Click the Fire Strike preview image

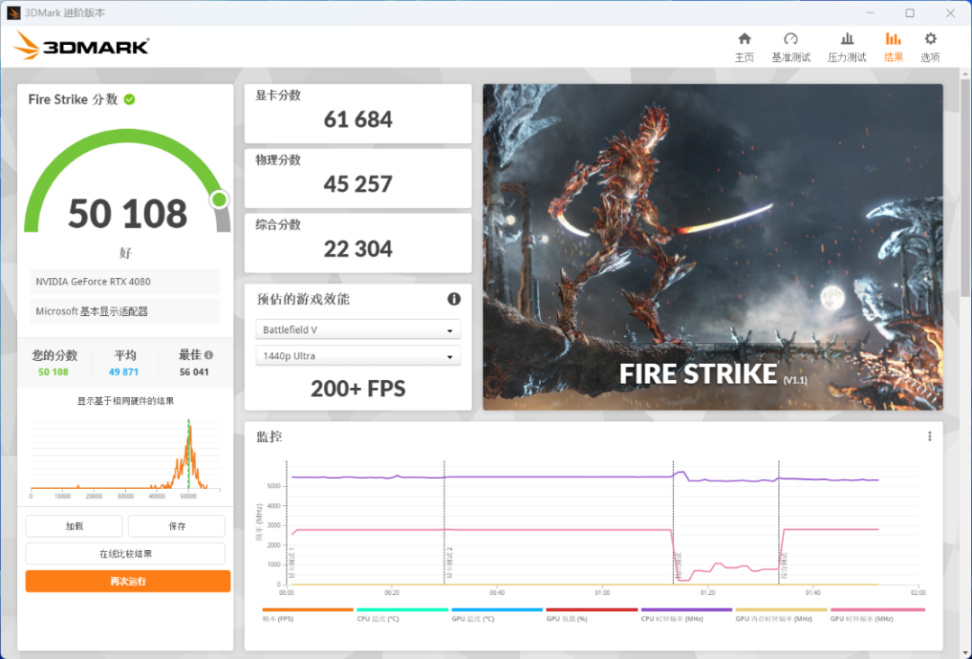click(713, 247)
